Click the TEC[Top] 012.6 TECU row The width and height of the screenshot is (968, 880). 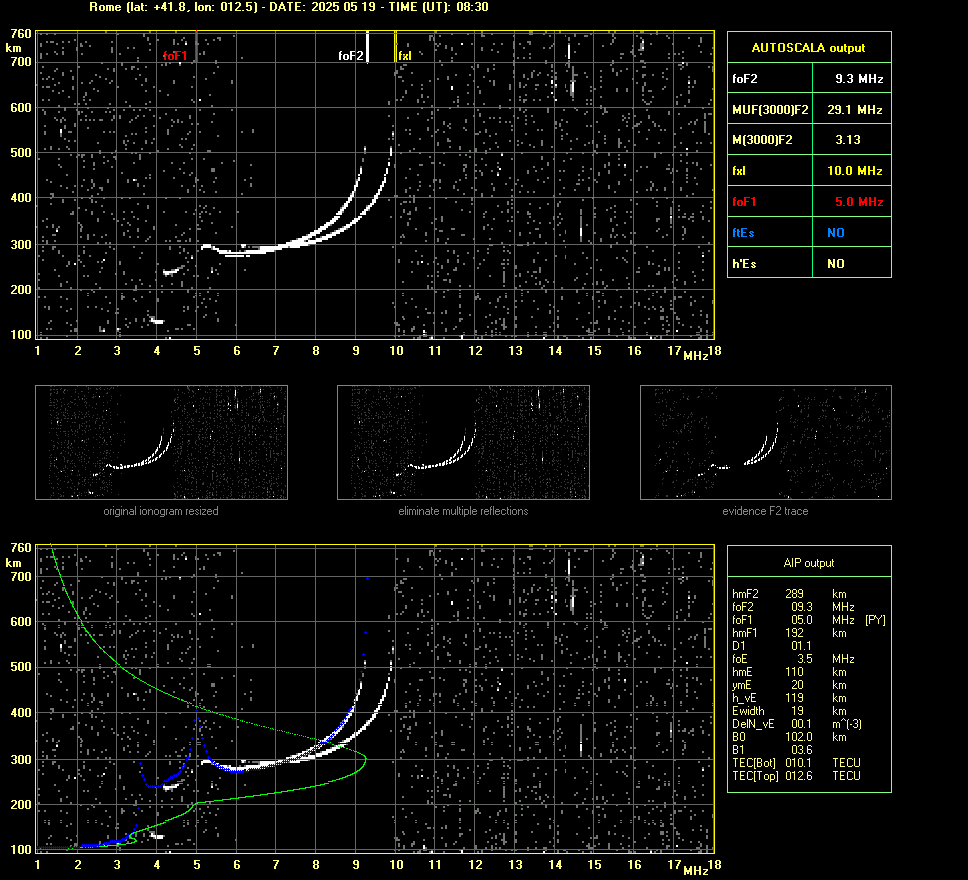coord(796,776)
